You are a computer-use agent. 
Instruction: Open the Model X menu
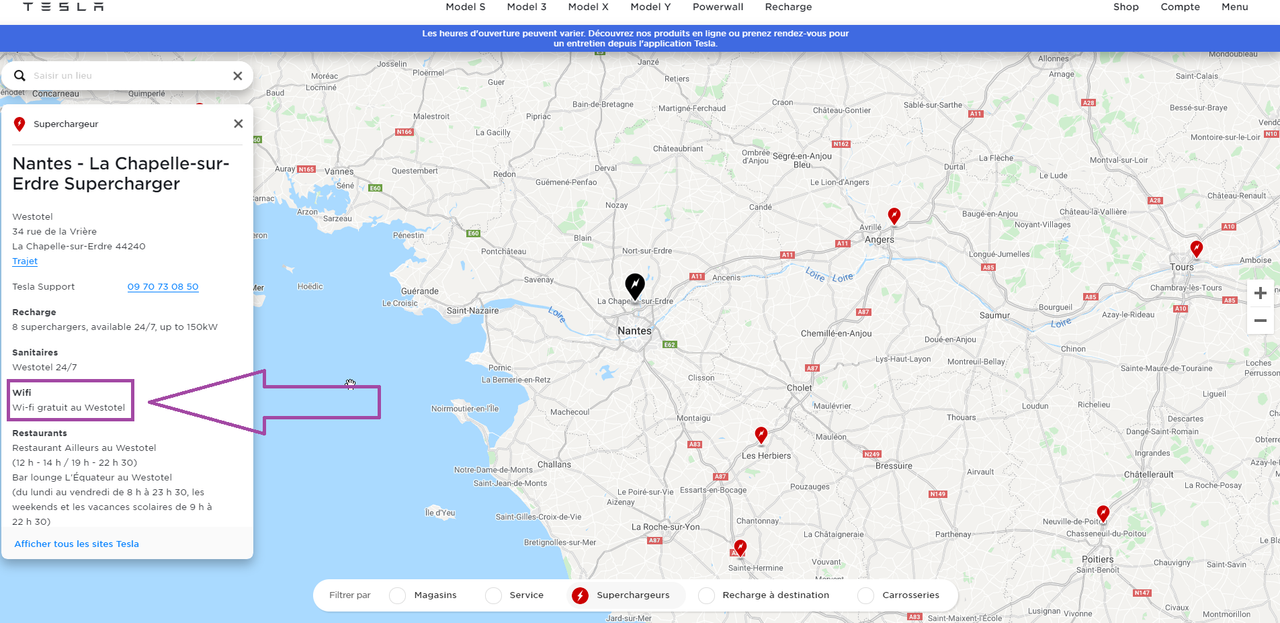coord(588,7)
